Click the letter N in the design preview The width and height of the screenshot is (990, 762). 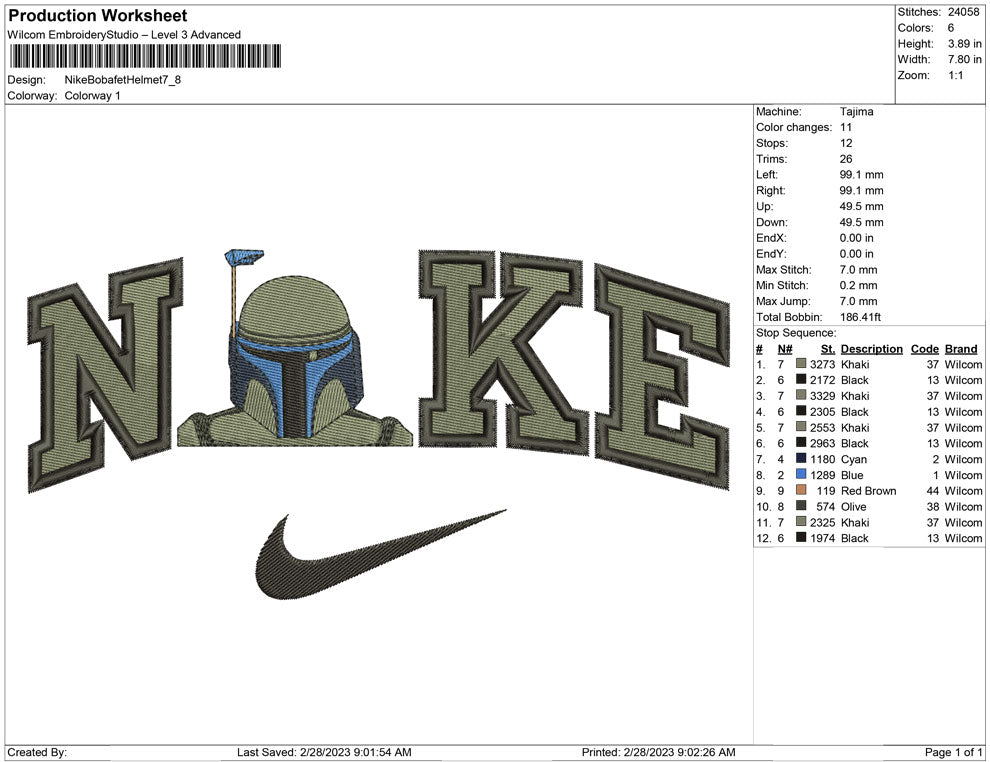[x=105, y=374]
